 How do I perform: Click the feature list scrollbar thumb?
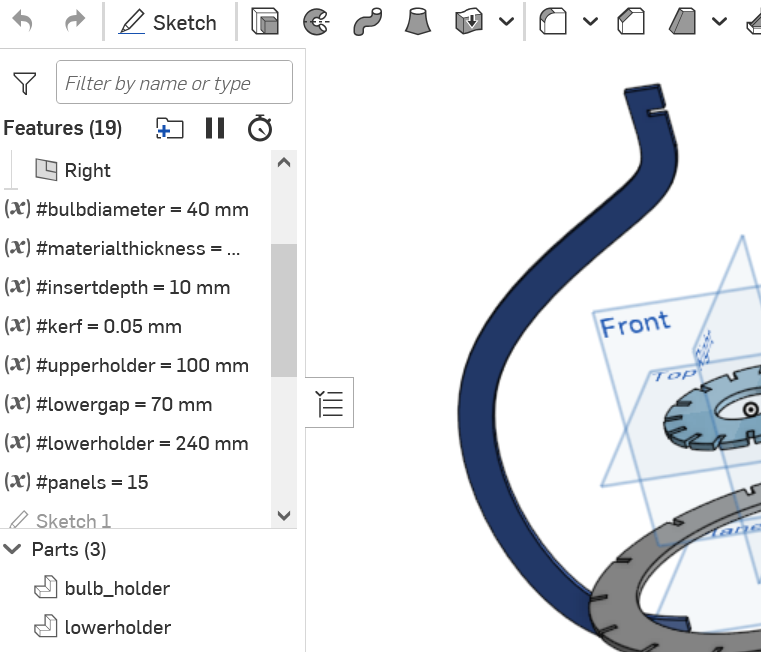(x=284, y=310)
